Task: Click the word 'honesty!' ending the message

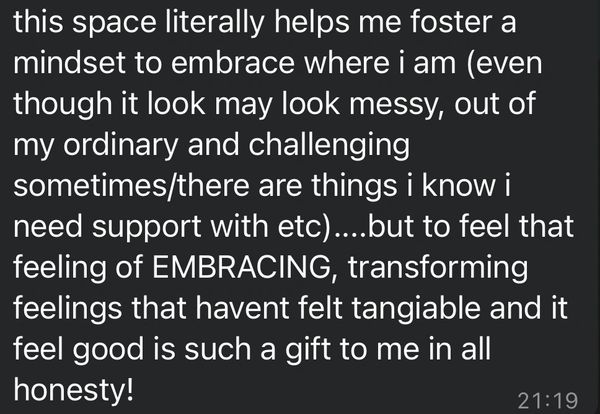Action: [x=71, y=386]
